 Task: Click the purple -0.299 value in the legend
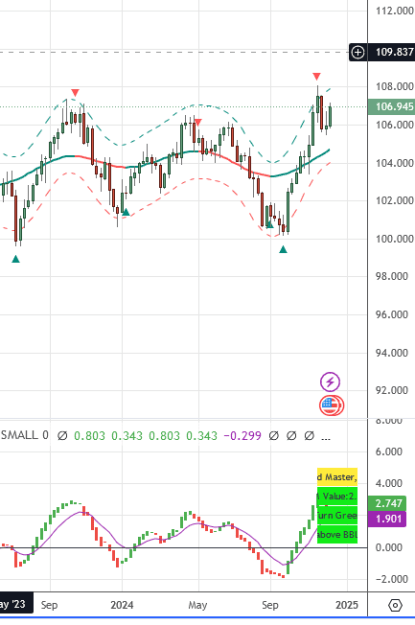(242, 436)
